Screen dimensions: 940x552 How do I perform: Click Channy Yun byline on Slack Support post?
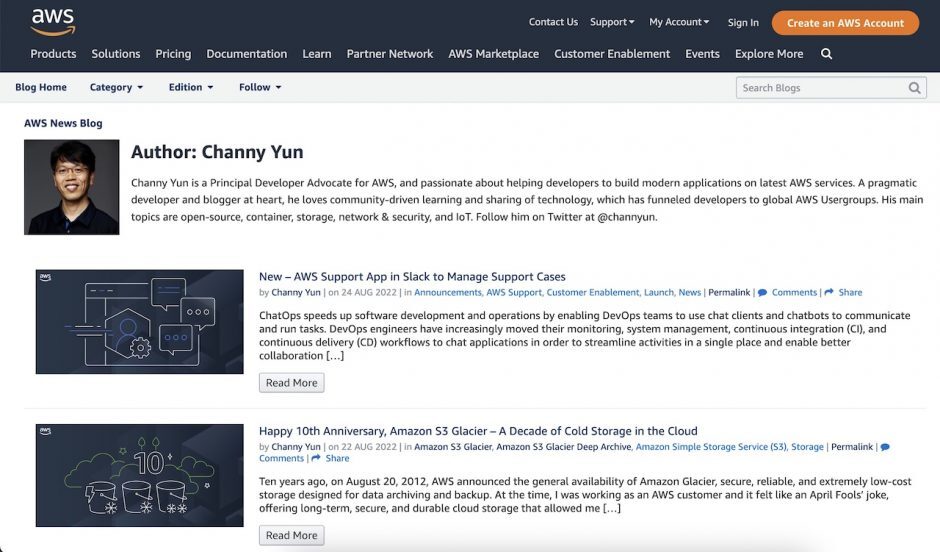296,292
